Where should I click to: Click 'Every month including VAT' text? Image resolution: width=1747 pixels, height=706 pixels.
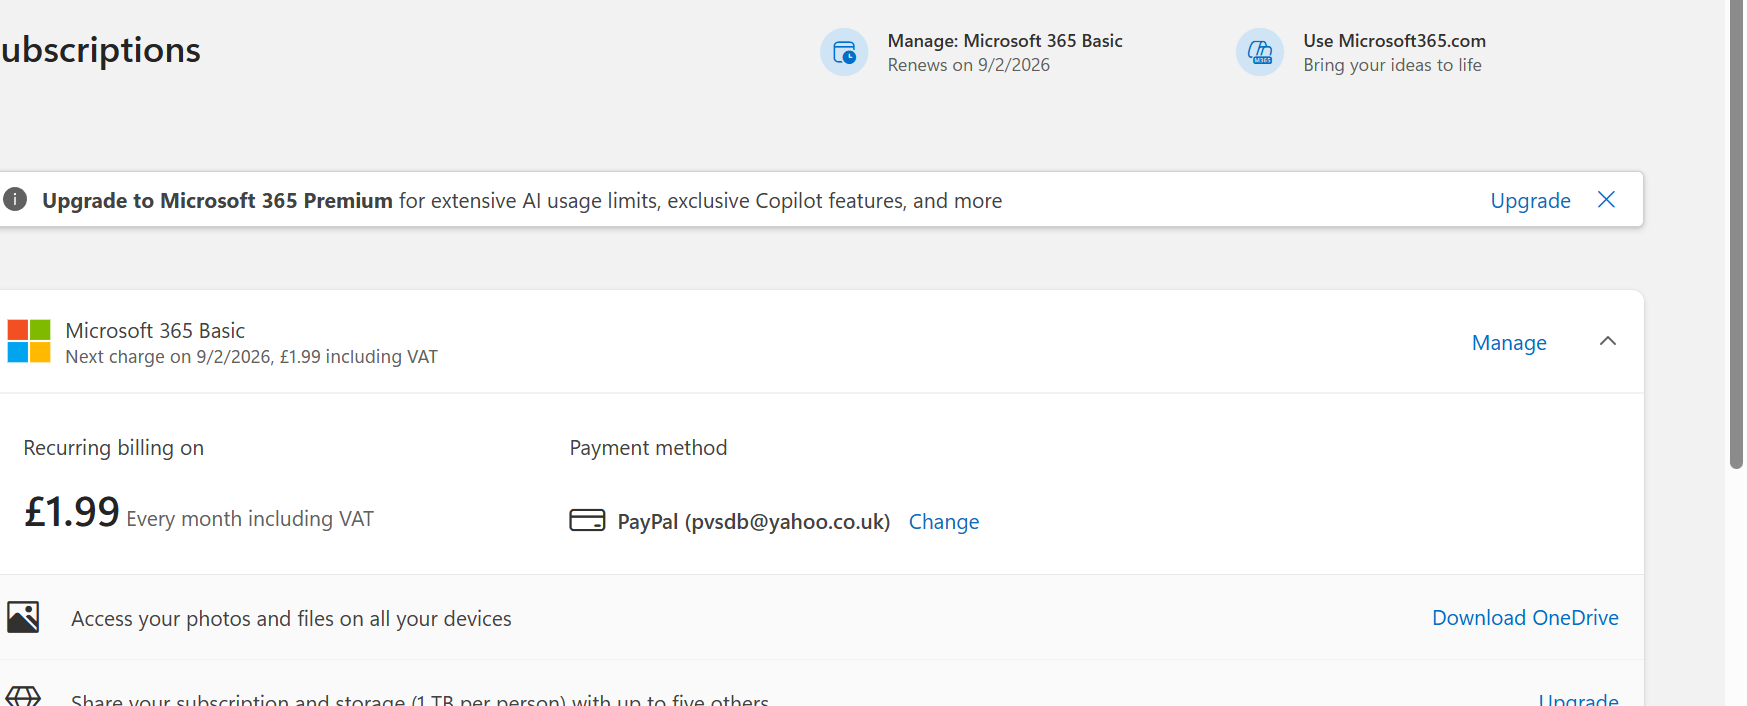point(250,519)
